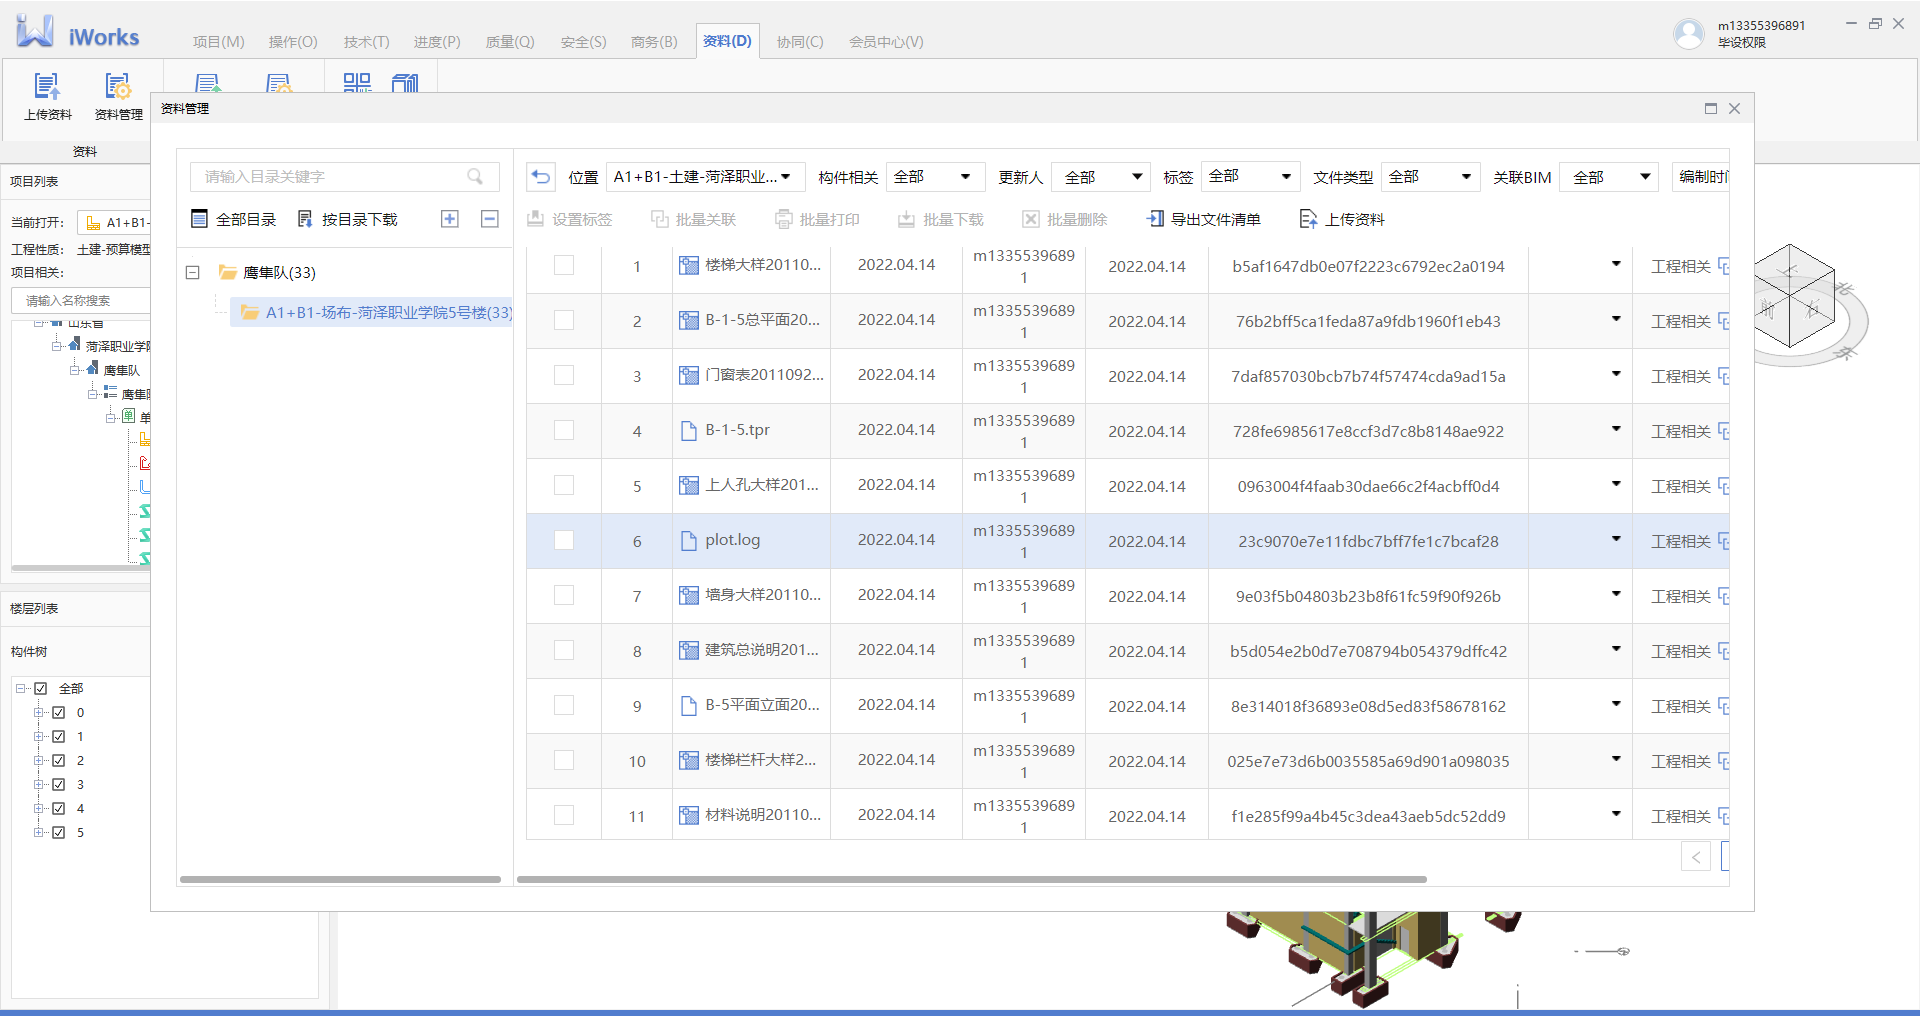Open the 会员中心(V) menu
1920x1016 pixels.
[886, 42]
